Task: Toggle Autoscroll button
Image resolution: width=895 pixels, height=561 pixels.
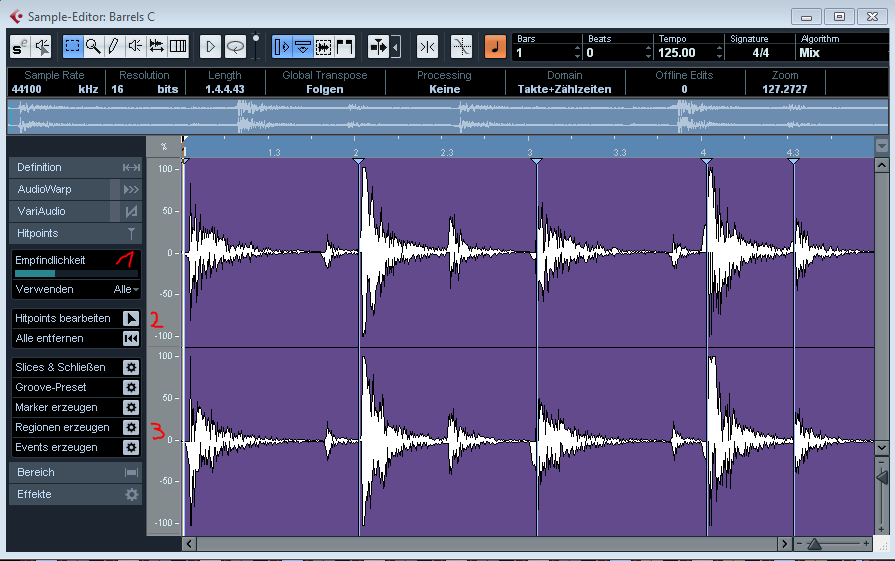Action: pos(378,47)
